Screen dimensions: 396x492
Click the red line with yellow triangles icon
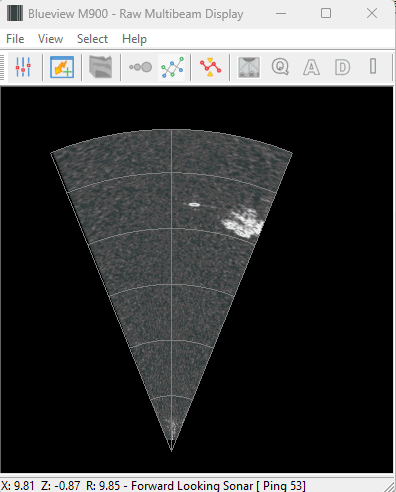[x=210, y=67]
